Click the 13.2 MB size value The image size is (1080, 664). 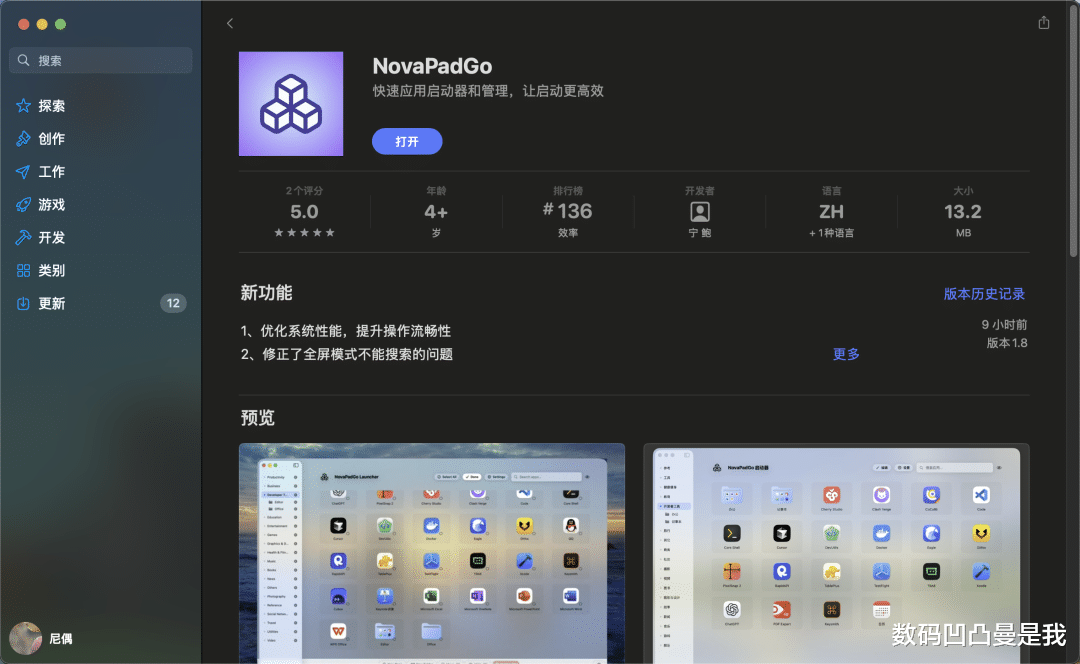tap(963, 211)
